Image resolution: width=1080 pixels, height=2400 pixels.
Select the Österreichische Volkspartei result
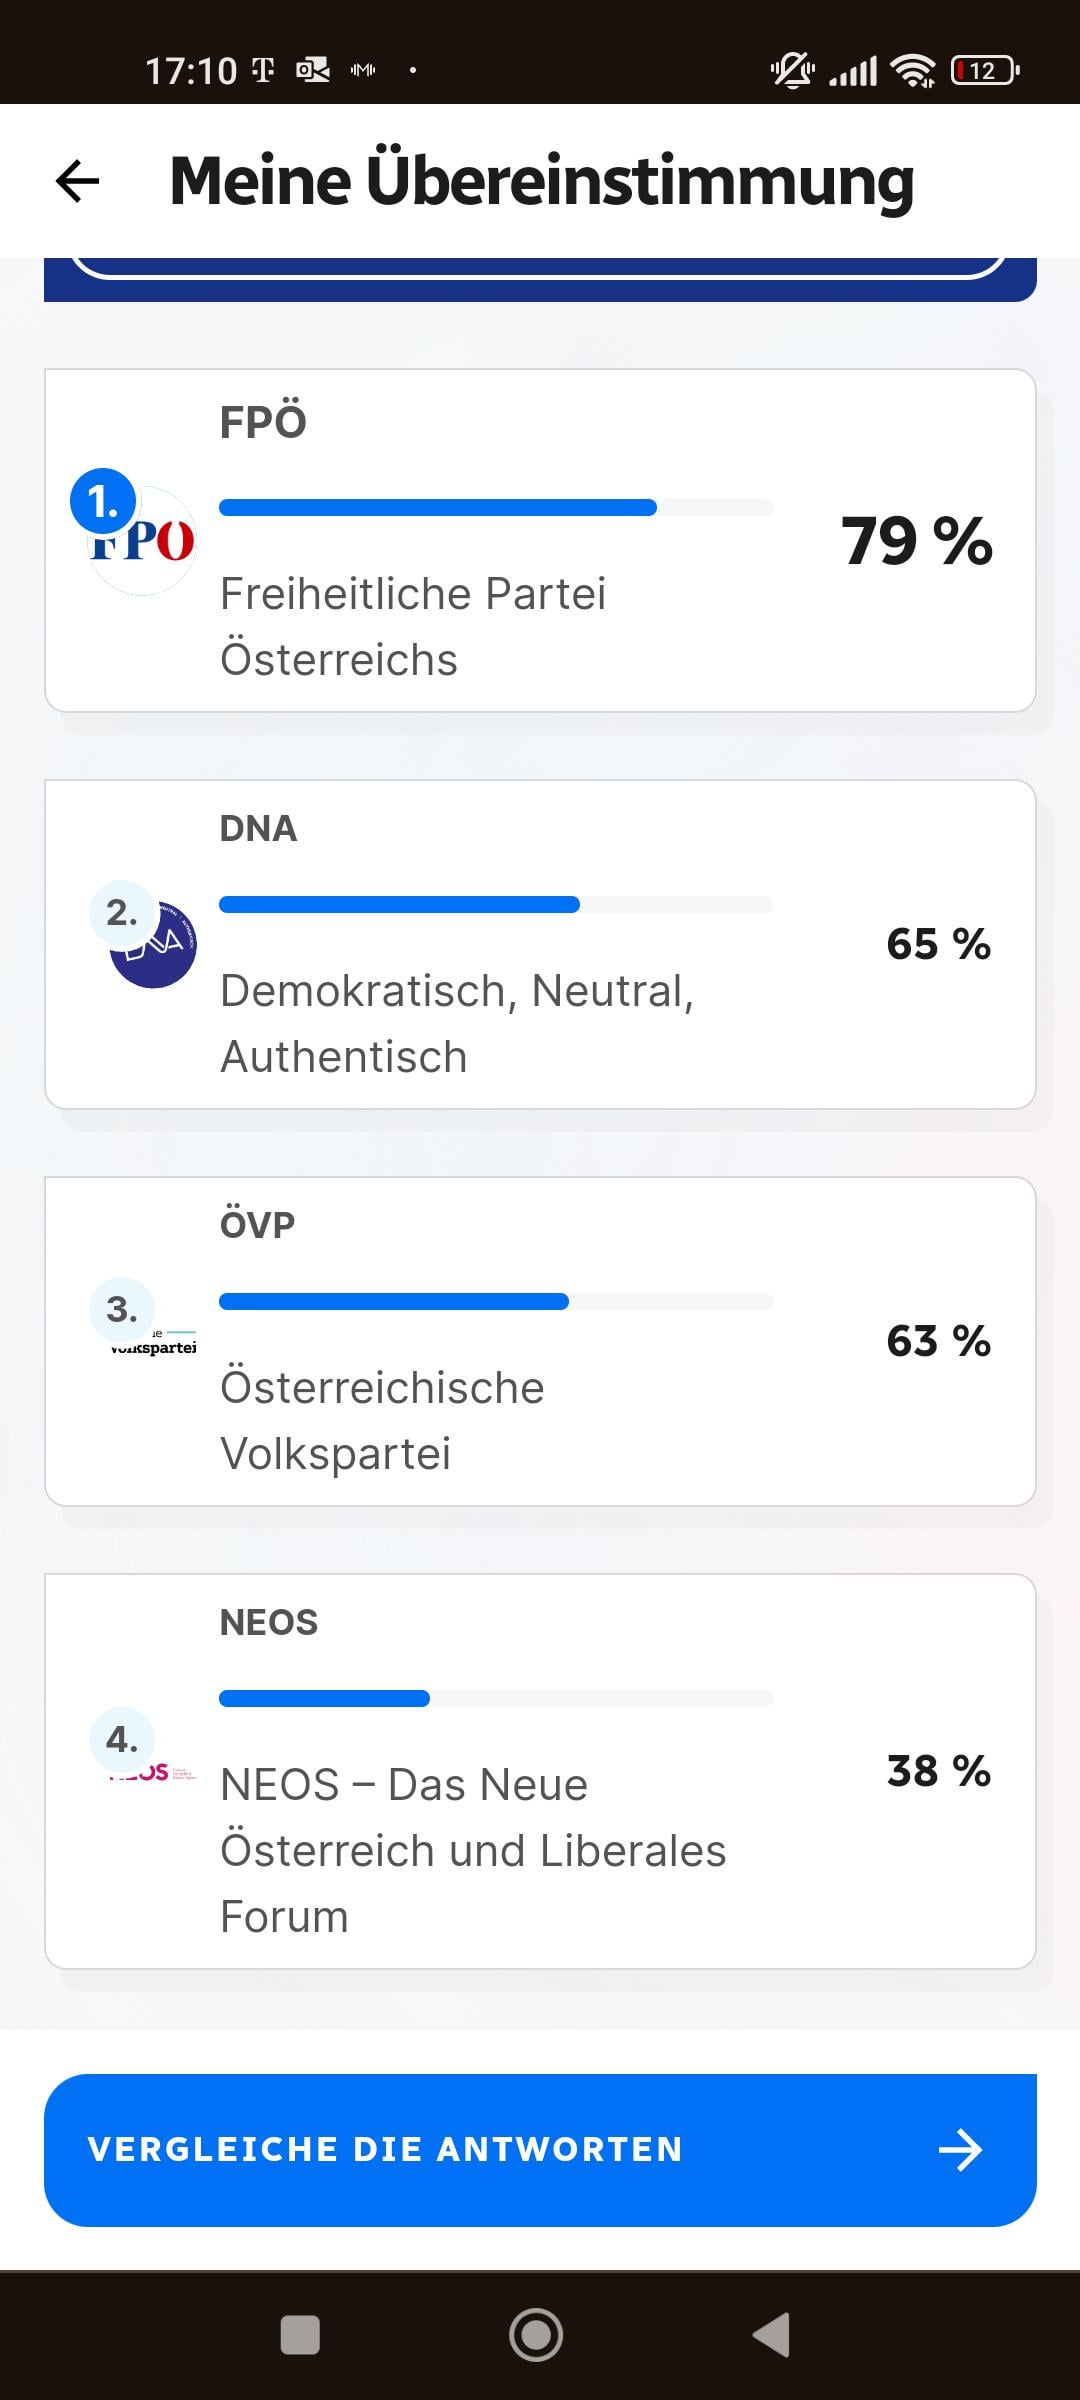[x=540, y=1341]
